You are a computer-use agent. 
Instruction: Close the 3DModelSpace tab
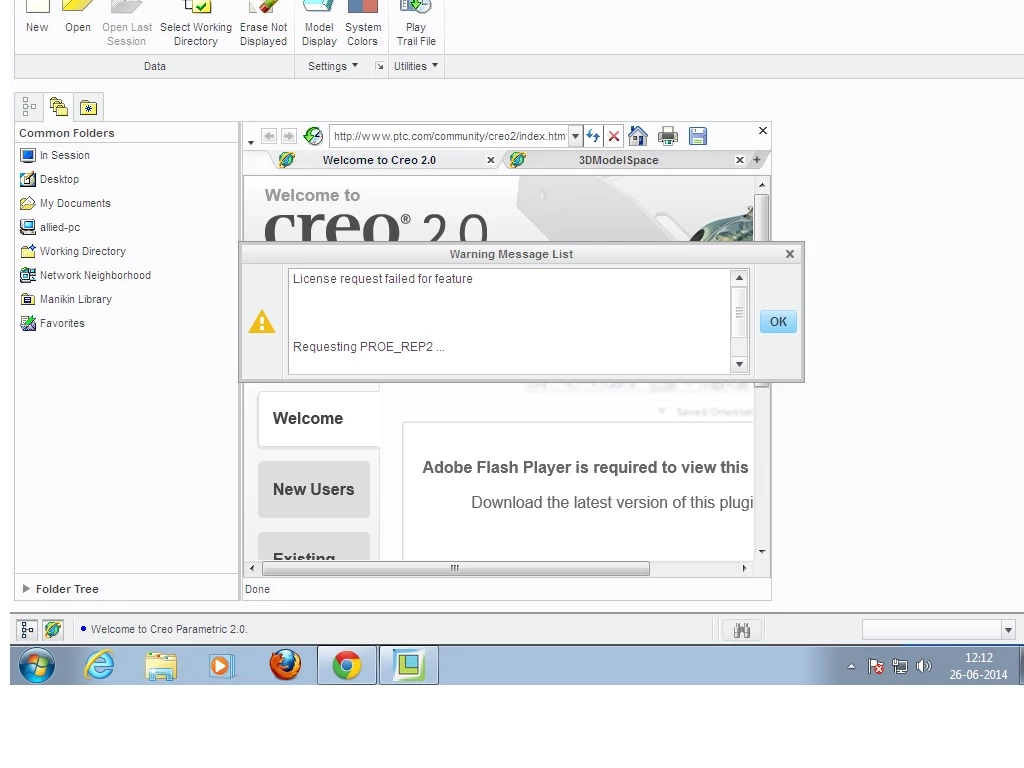[740, 160]
